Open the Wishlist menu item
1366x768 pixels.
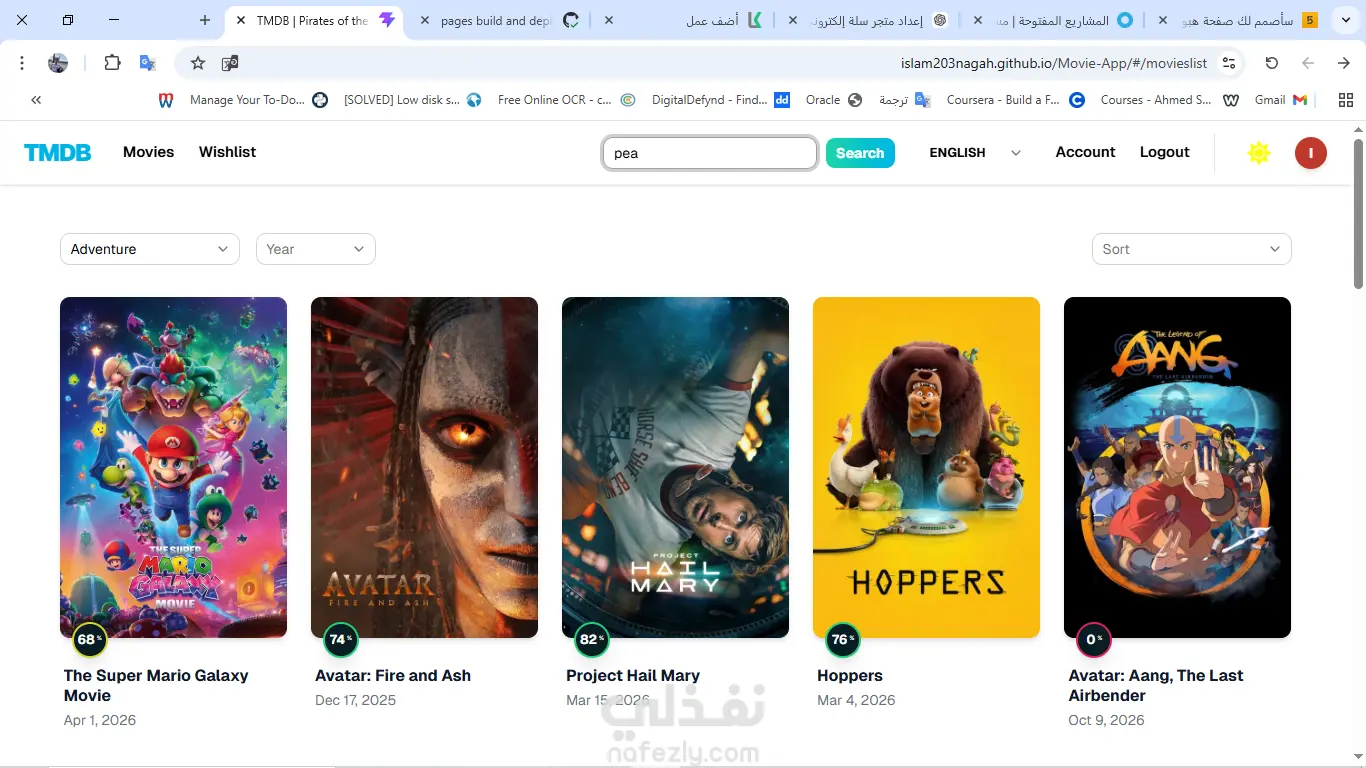[227, 152]
